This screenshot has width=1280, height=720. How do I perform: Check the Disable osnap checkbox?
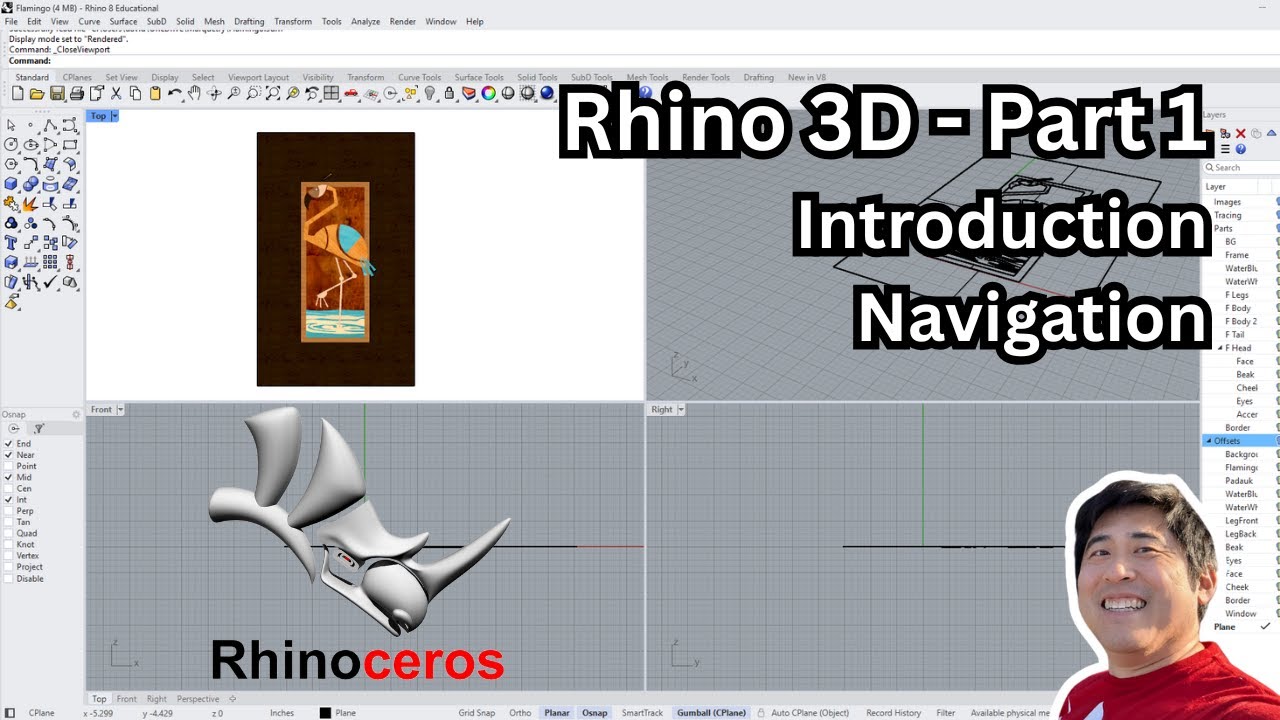pyautogui.click(x=9, y=578)
